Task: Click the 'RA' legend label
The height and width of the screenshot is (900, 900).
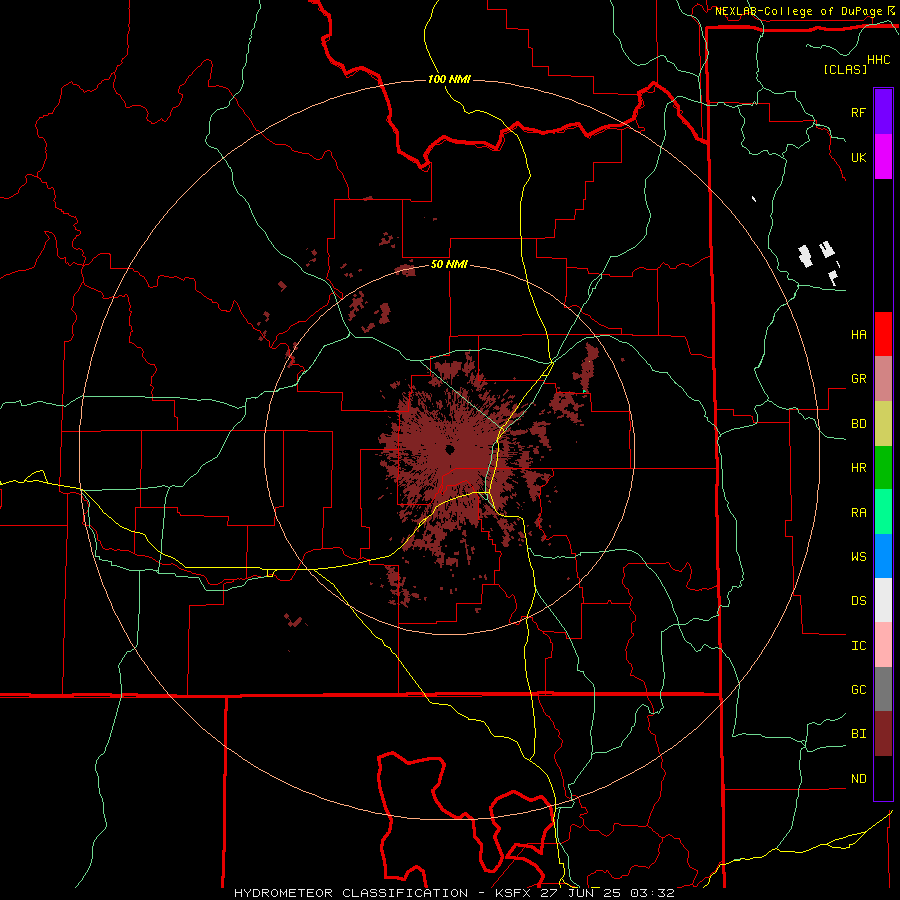Action: 858,512
